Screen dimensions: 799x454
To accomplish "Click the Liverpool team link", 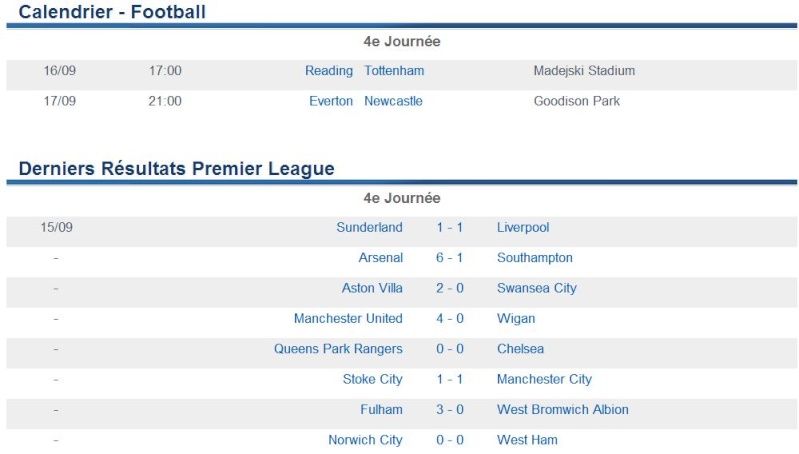I will point(523,228).
